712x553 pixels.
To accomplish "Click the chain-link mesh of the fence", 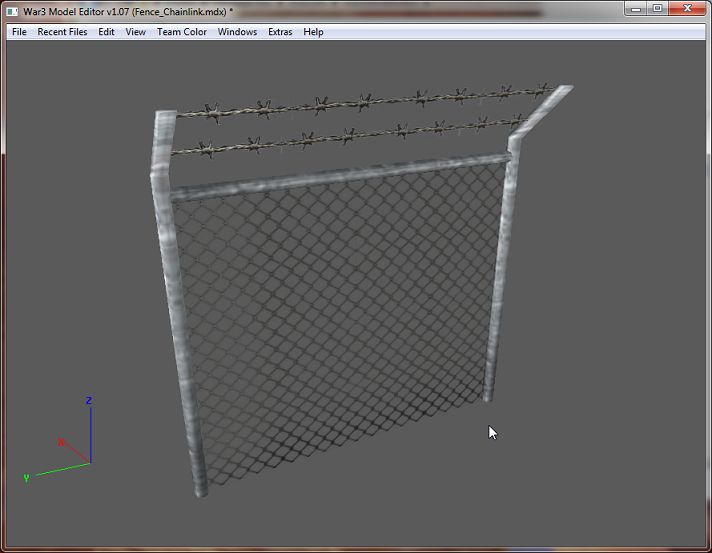I will (x=336, y=309).
